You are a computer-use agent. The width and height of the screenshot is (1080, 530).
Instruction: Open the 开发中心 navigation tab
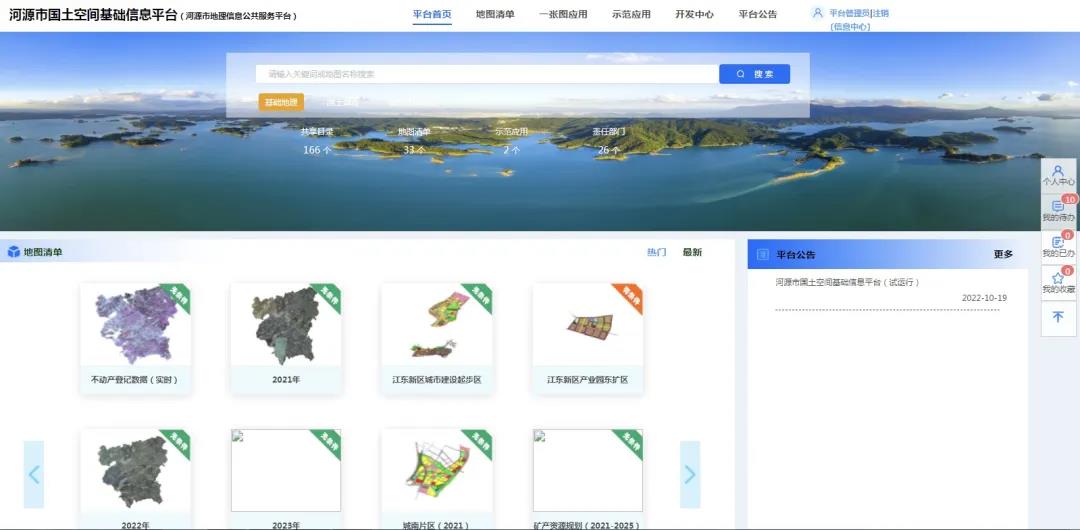click(694, 14)
